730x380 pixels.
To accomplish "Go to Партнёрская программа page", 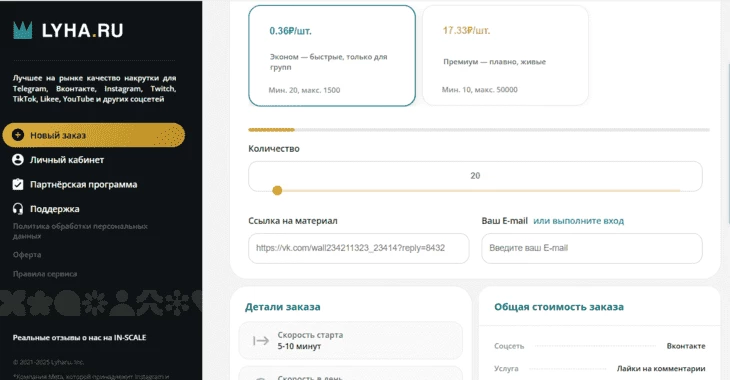I will pos(83,184).
